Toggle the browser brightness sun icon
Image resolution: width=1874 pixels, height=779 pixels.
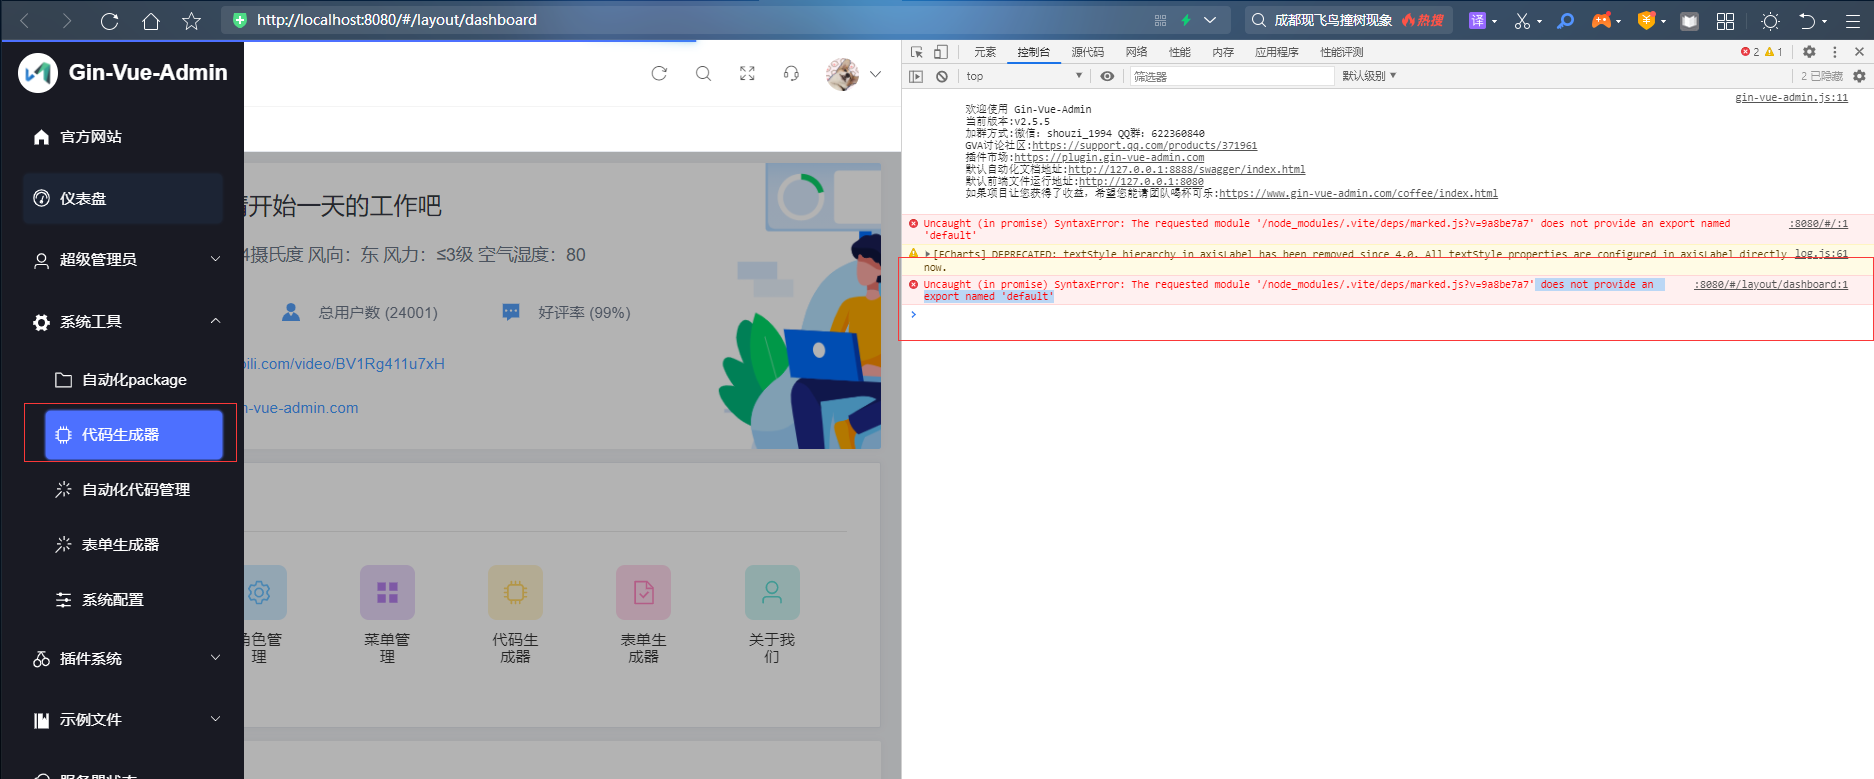click(1770, 21)
